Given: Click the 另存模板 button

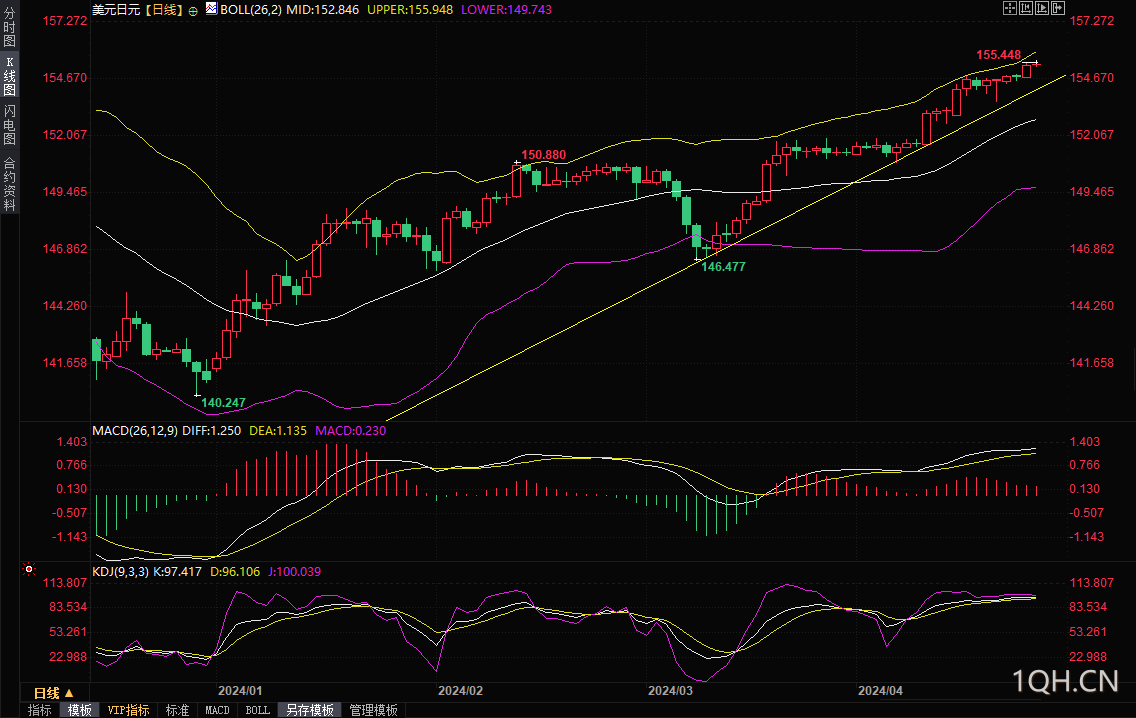Looking at the screenshot, I should click(x=310, y=710).
